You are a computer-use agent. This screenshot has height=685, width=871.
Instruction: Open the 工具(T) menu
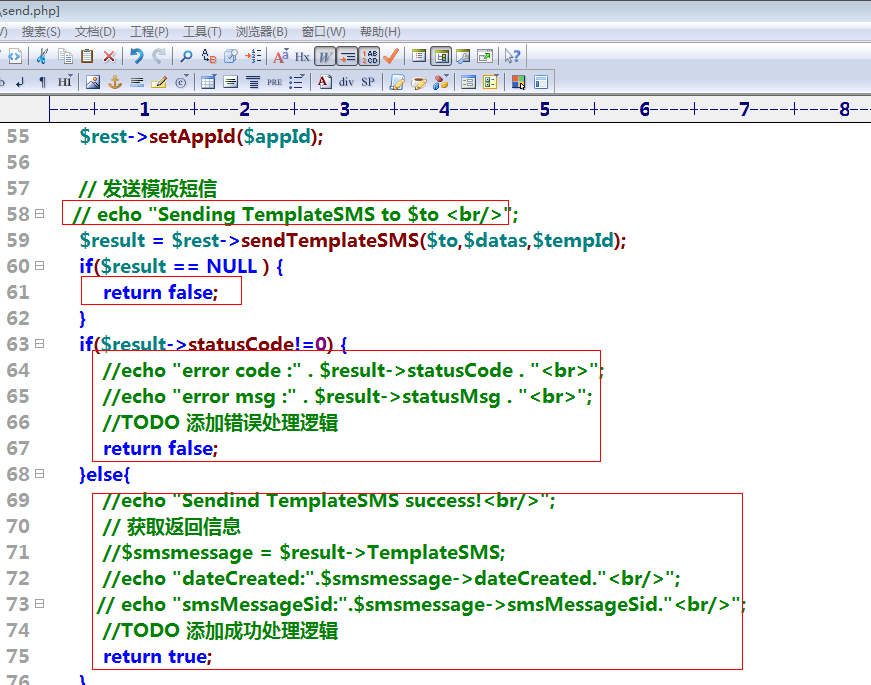tap(202, 32)
